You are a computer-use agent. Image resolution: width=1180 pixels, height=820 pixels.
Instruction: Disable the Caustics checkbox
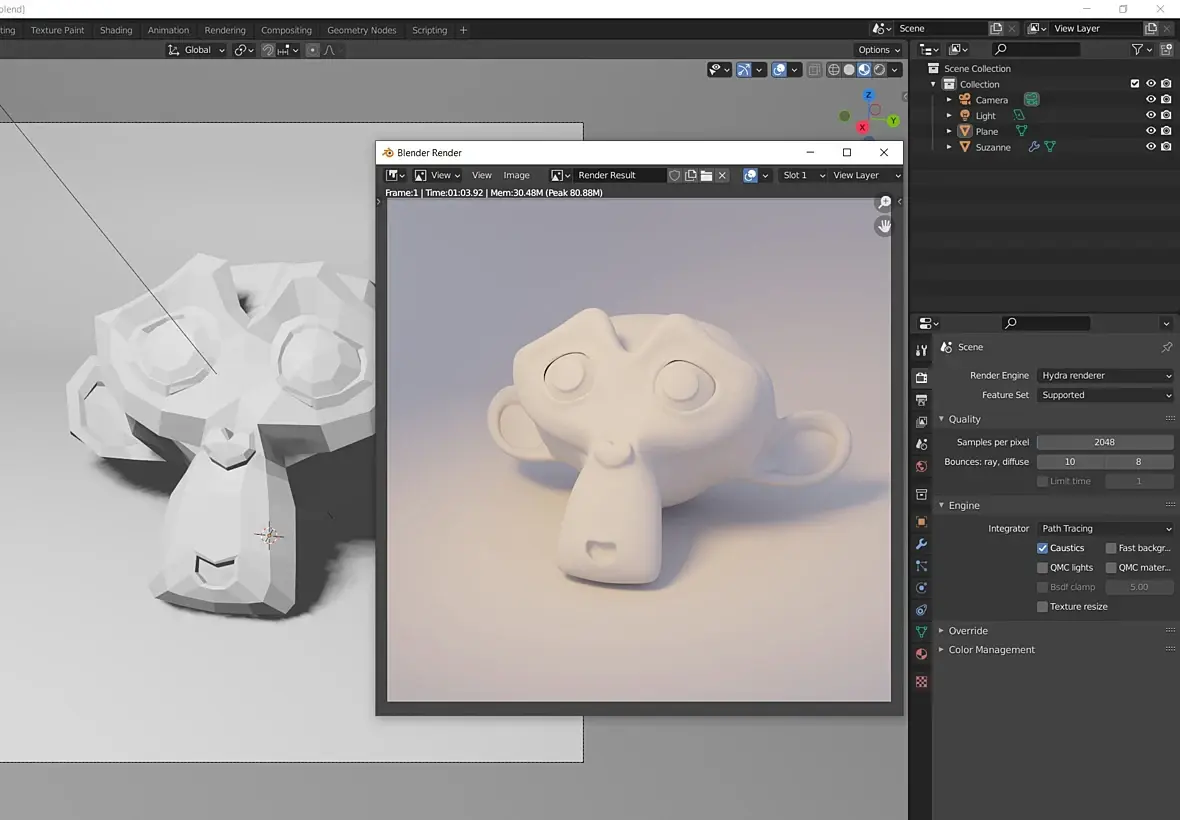(1042, 548)
